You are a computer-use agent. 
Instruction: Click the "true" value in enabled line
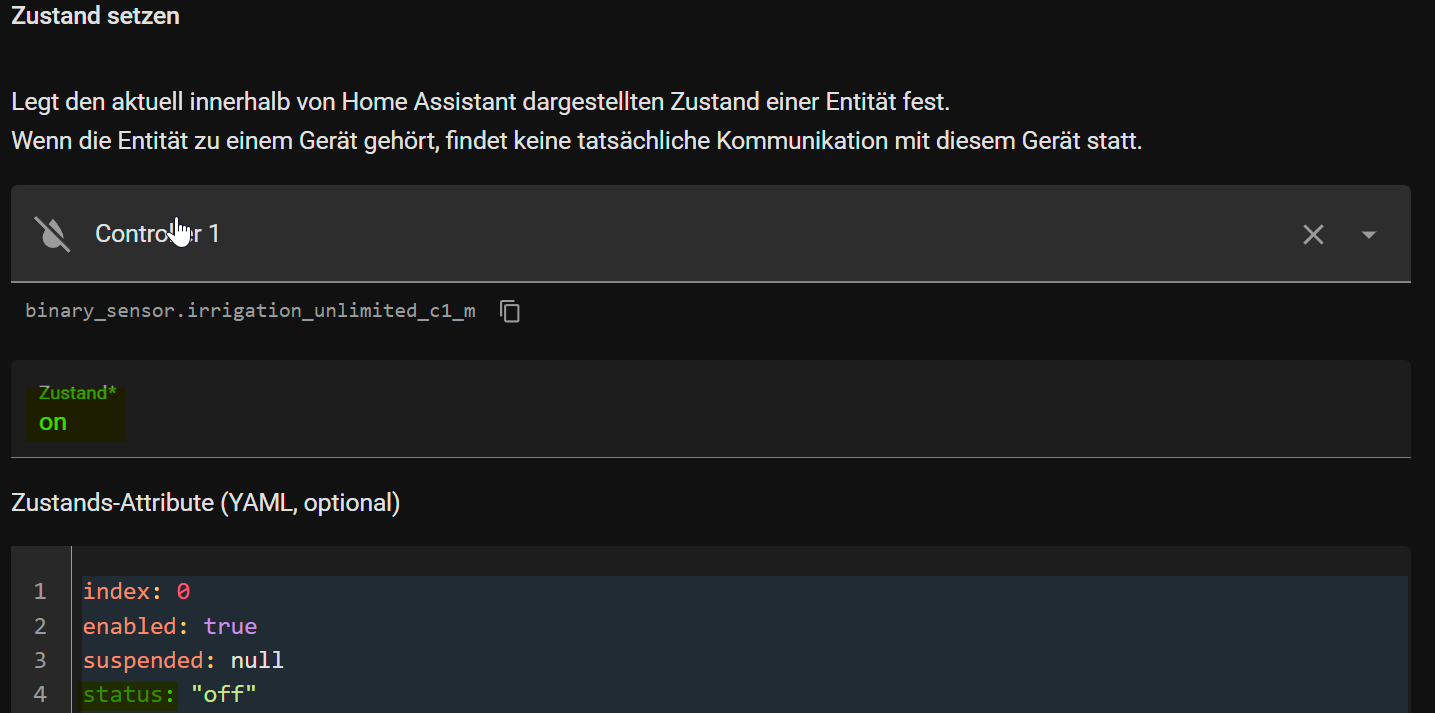click(x=230, y=626)
